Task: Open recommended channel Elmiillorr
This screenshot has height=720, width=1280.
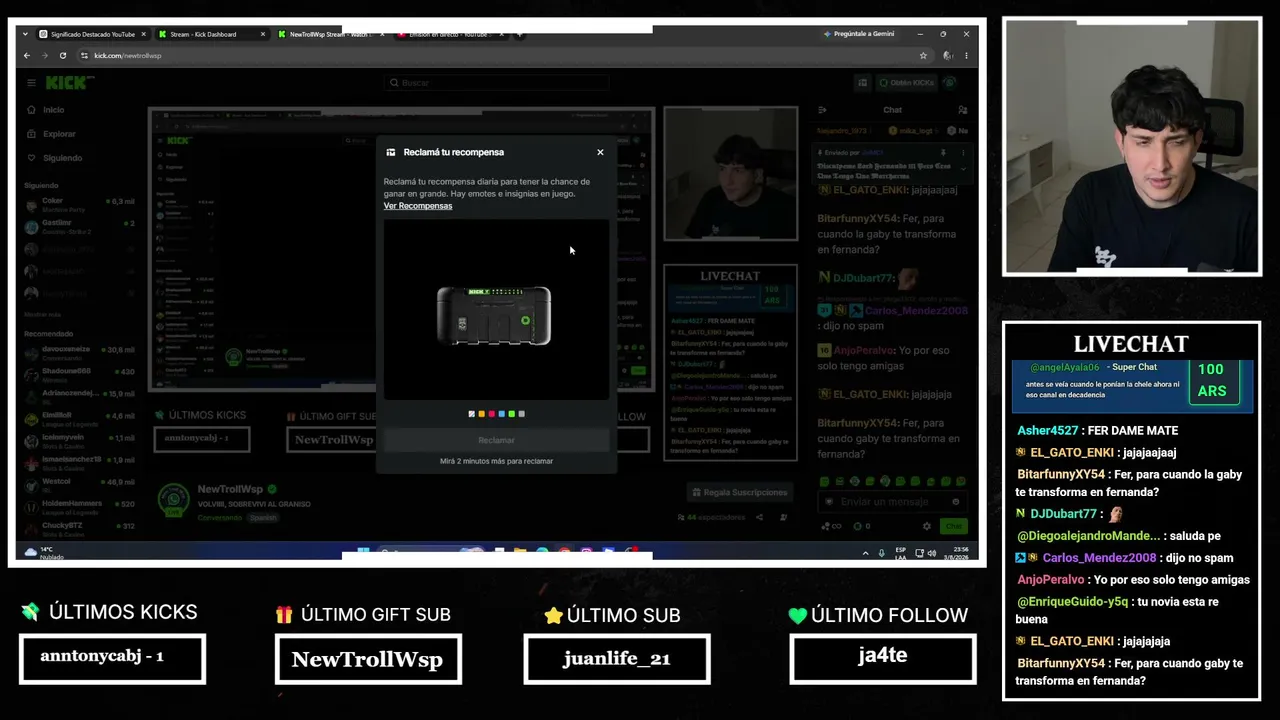Action: pos(80,417)
